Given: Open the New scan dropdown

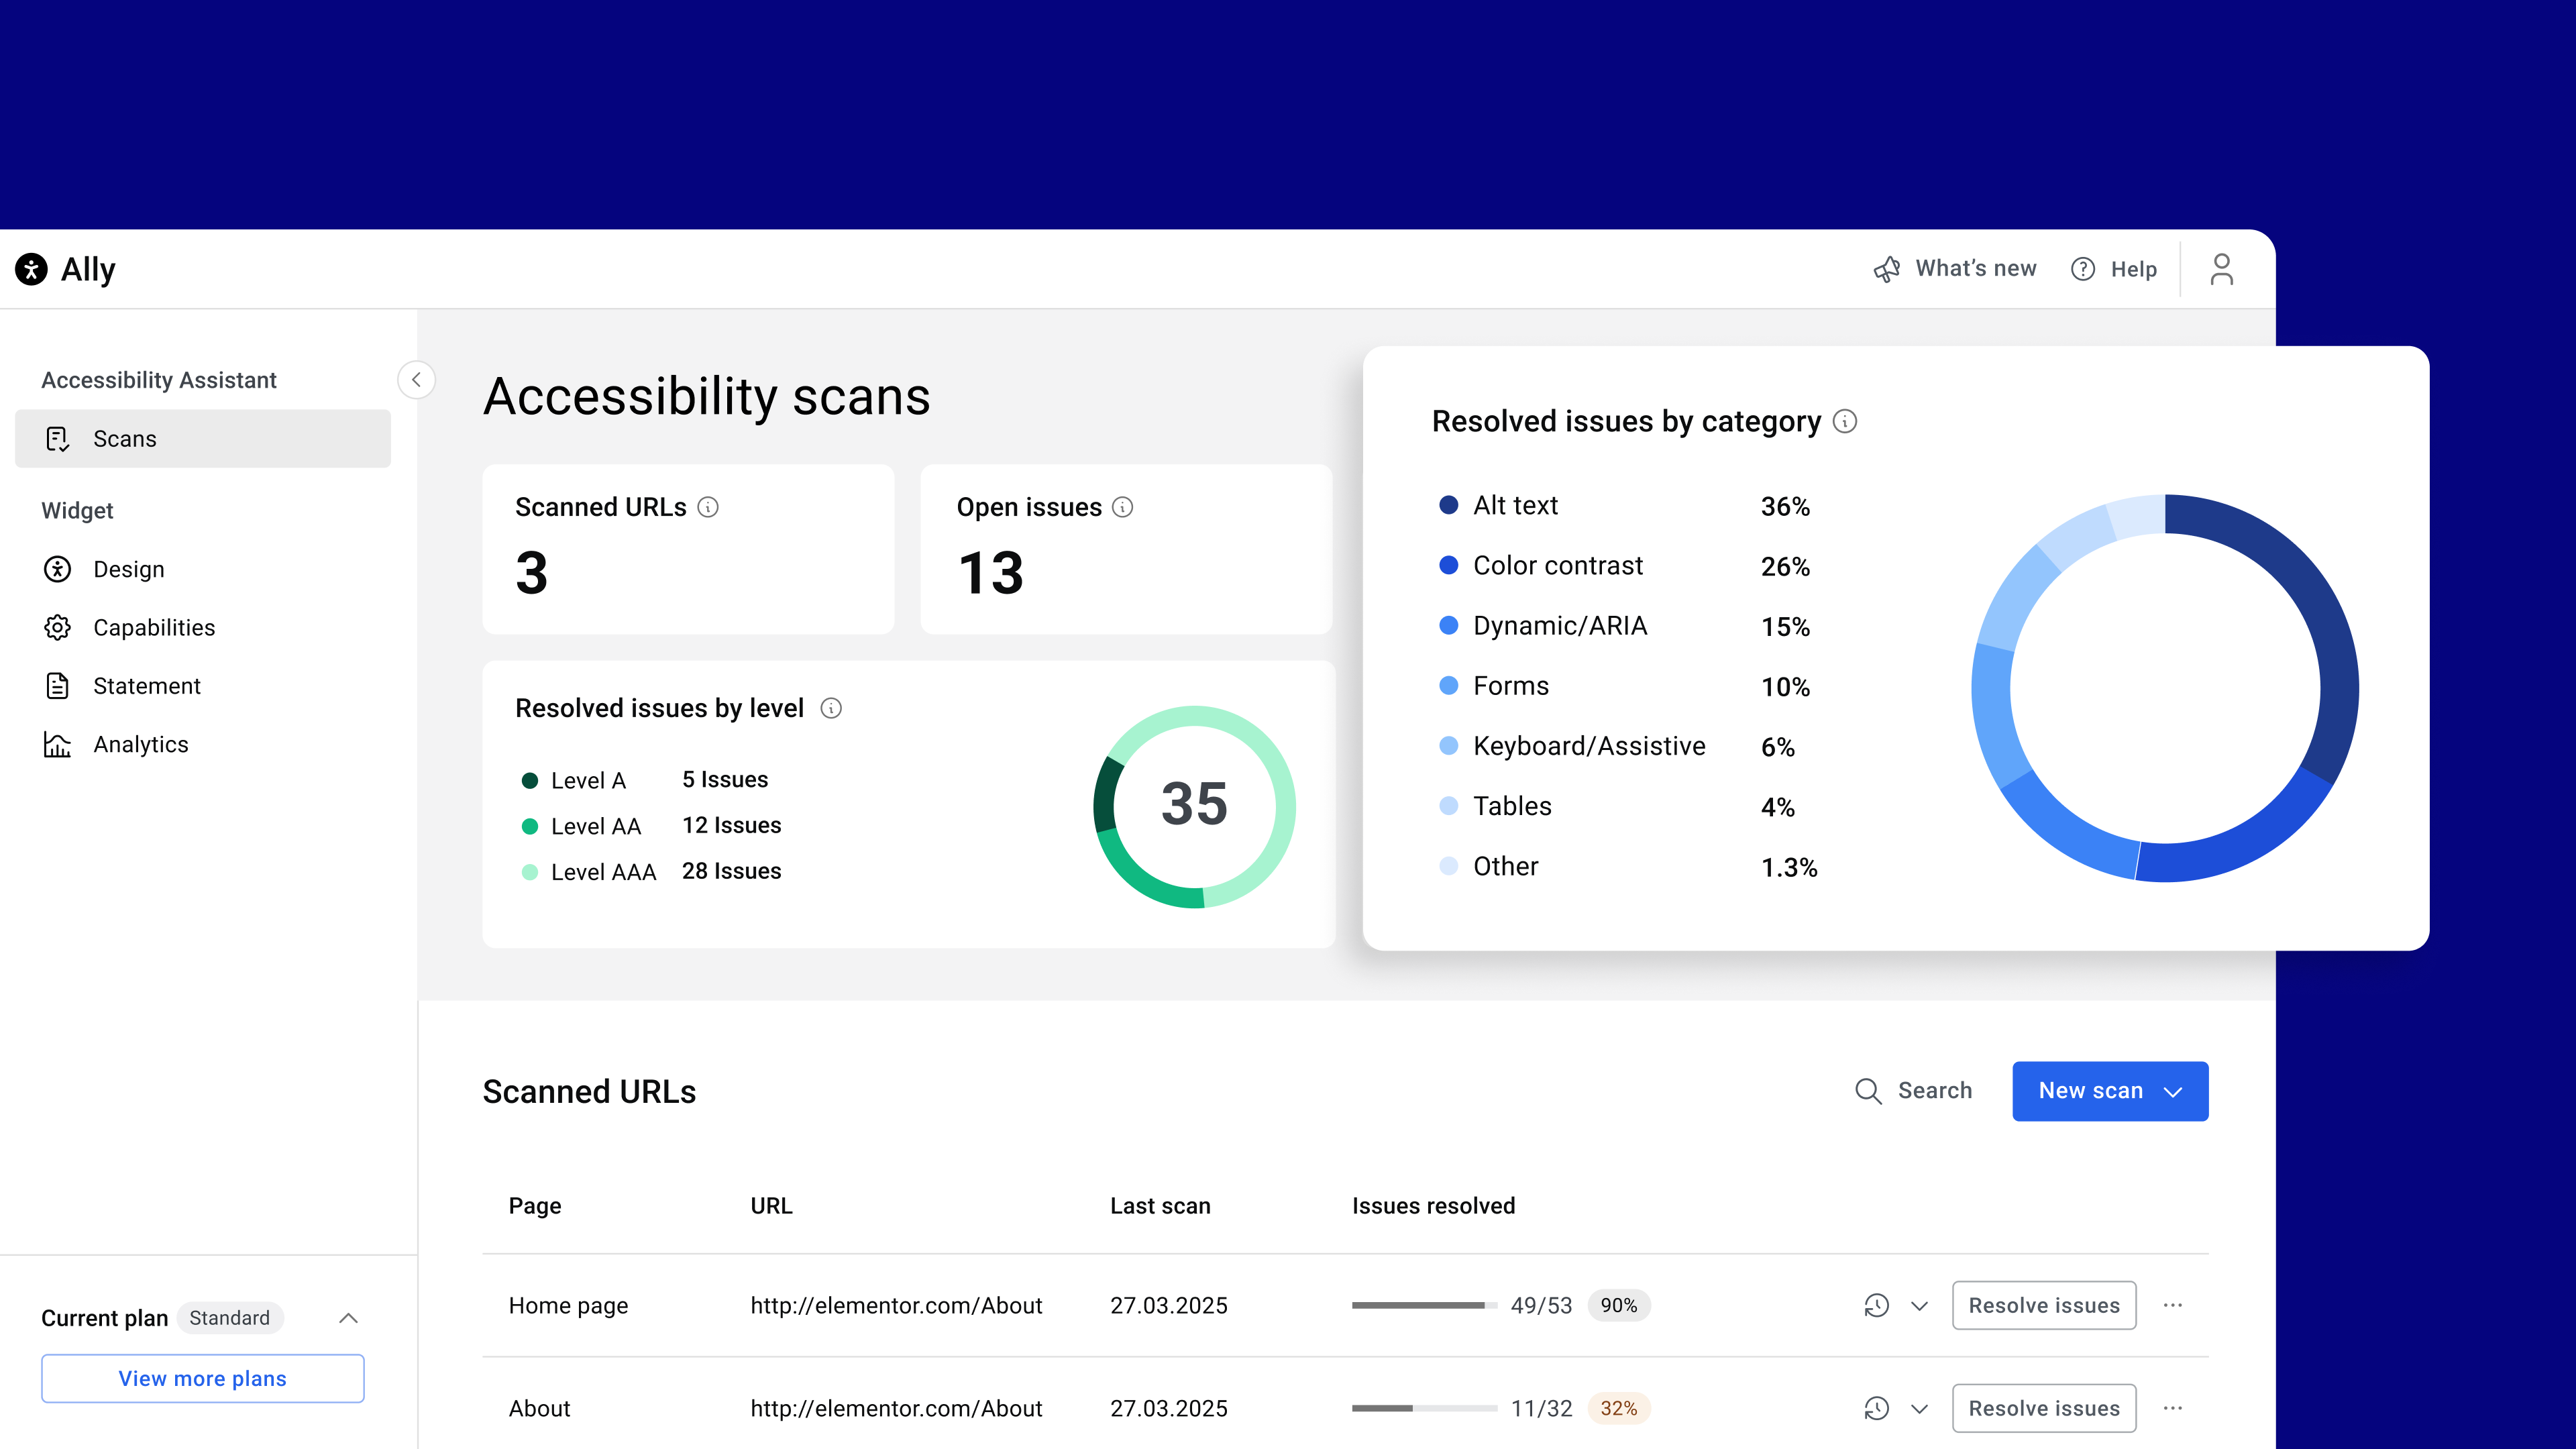Looking at the screenshot, I should (2110, 1091).
